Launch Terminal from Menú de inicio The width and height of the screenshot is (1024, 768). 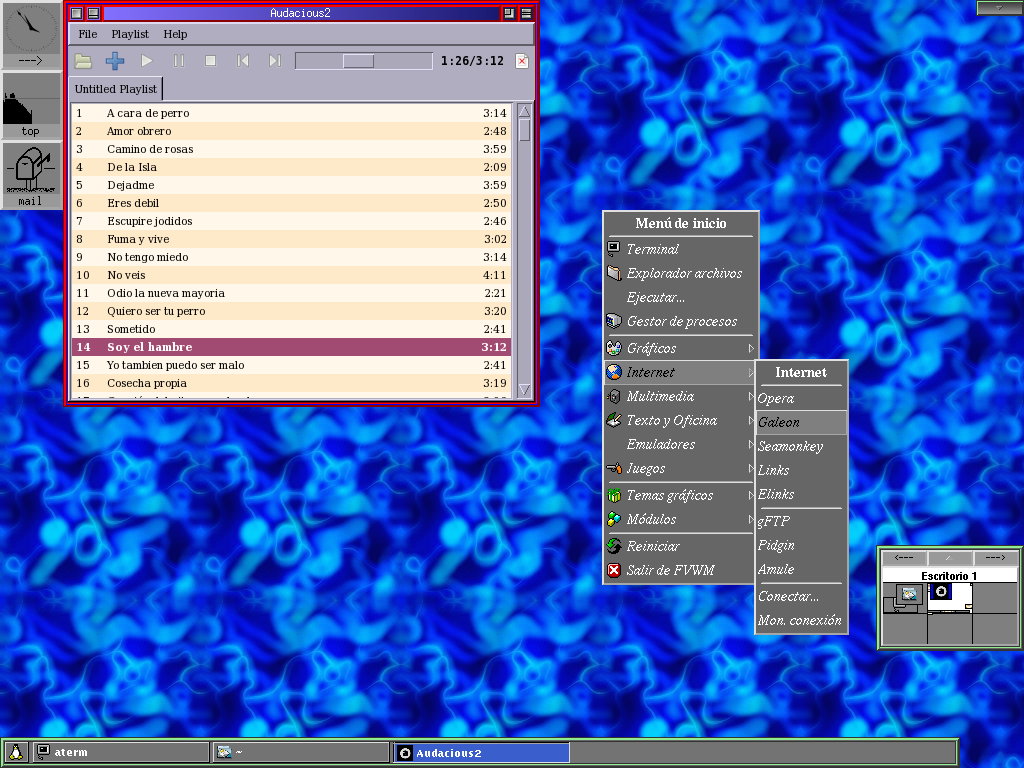tap(679, 249)
